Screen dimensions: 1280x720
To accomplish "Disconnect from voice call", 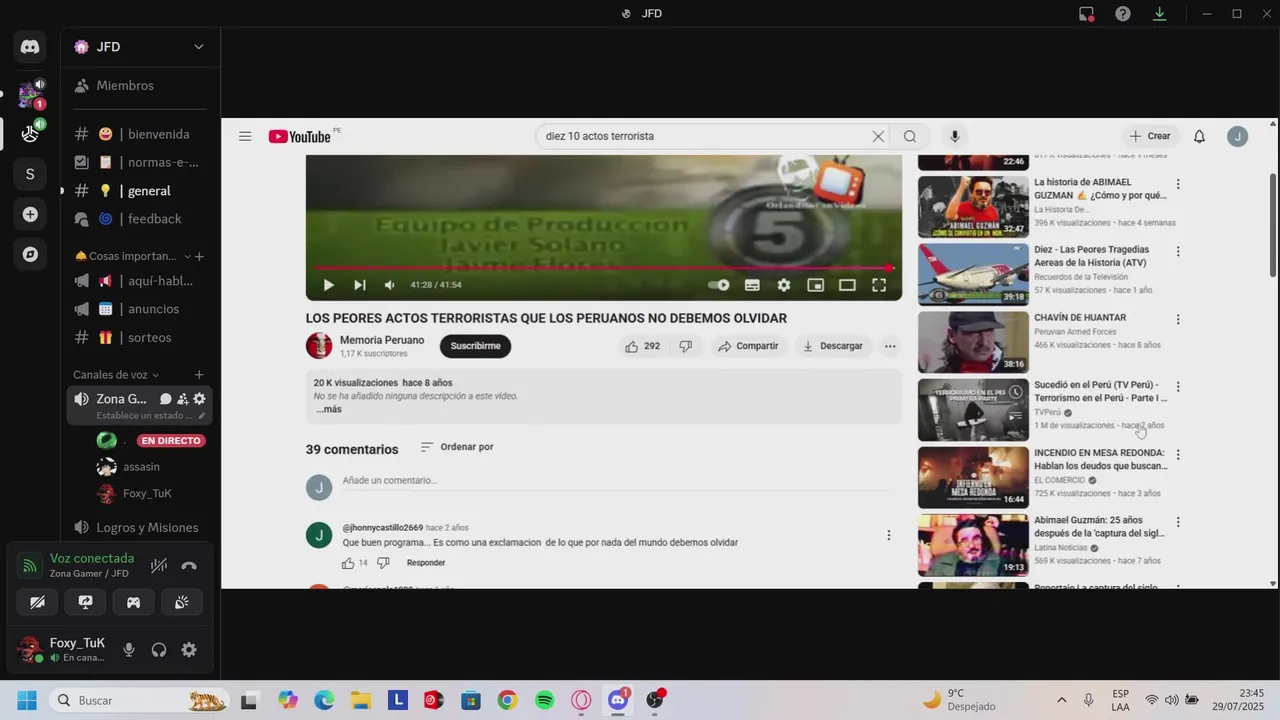I will [x=189, y=566].
